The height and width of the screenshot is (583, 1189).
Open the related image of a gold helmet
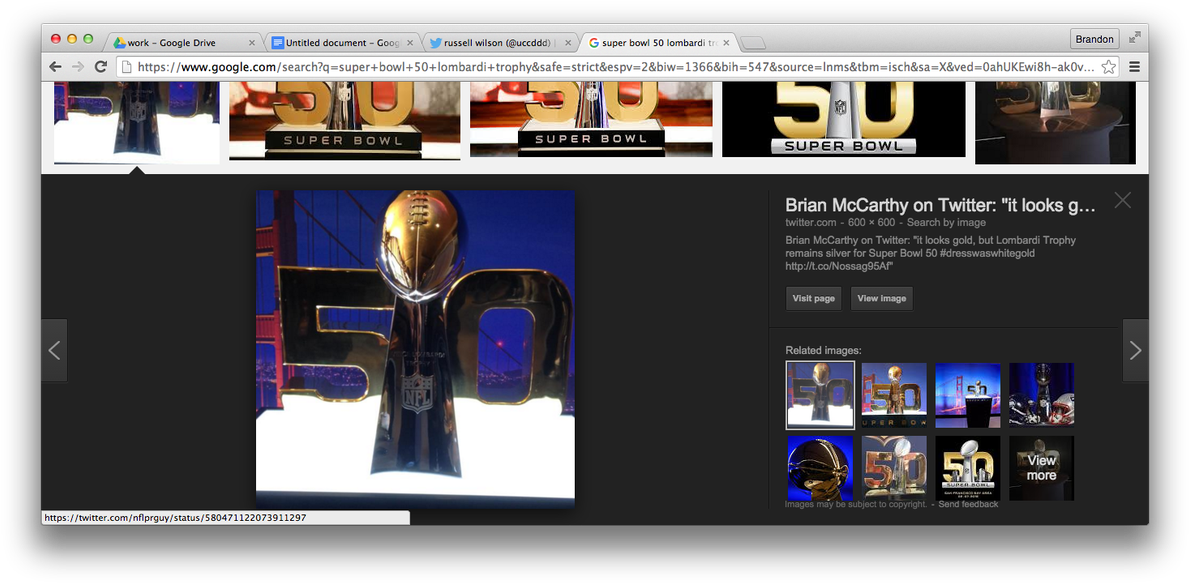coord(820,468)
